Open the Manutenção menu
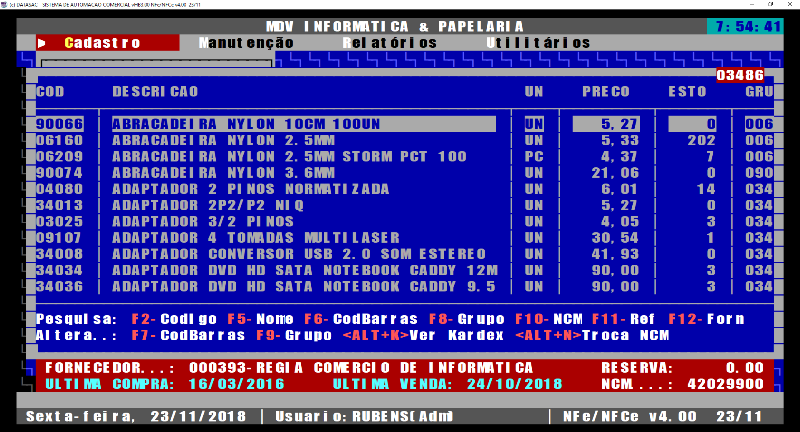 pos(246,43)
